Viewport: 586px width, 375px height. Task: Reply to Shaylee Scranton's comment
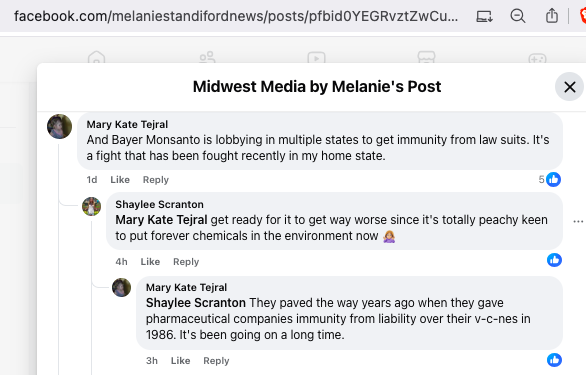pyautogui.click(x=186, y=262)
